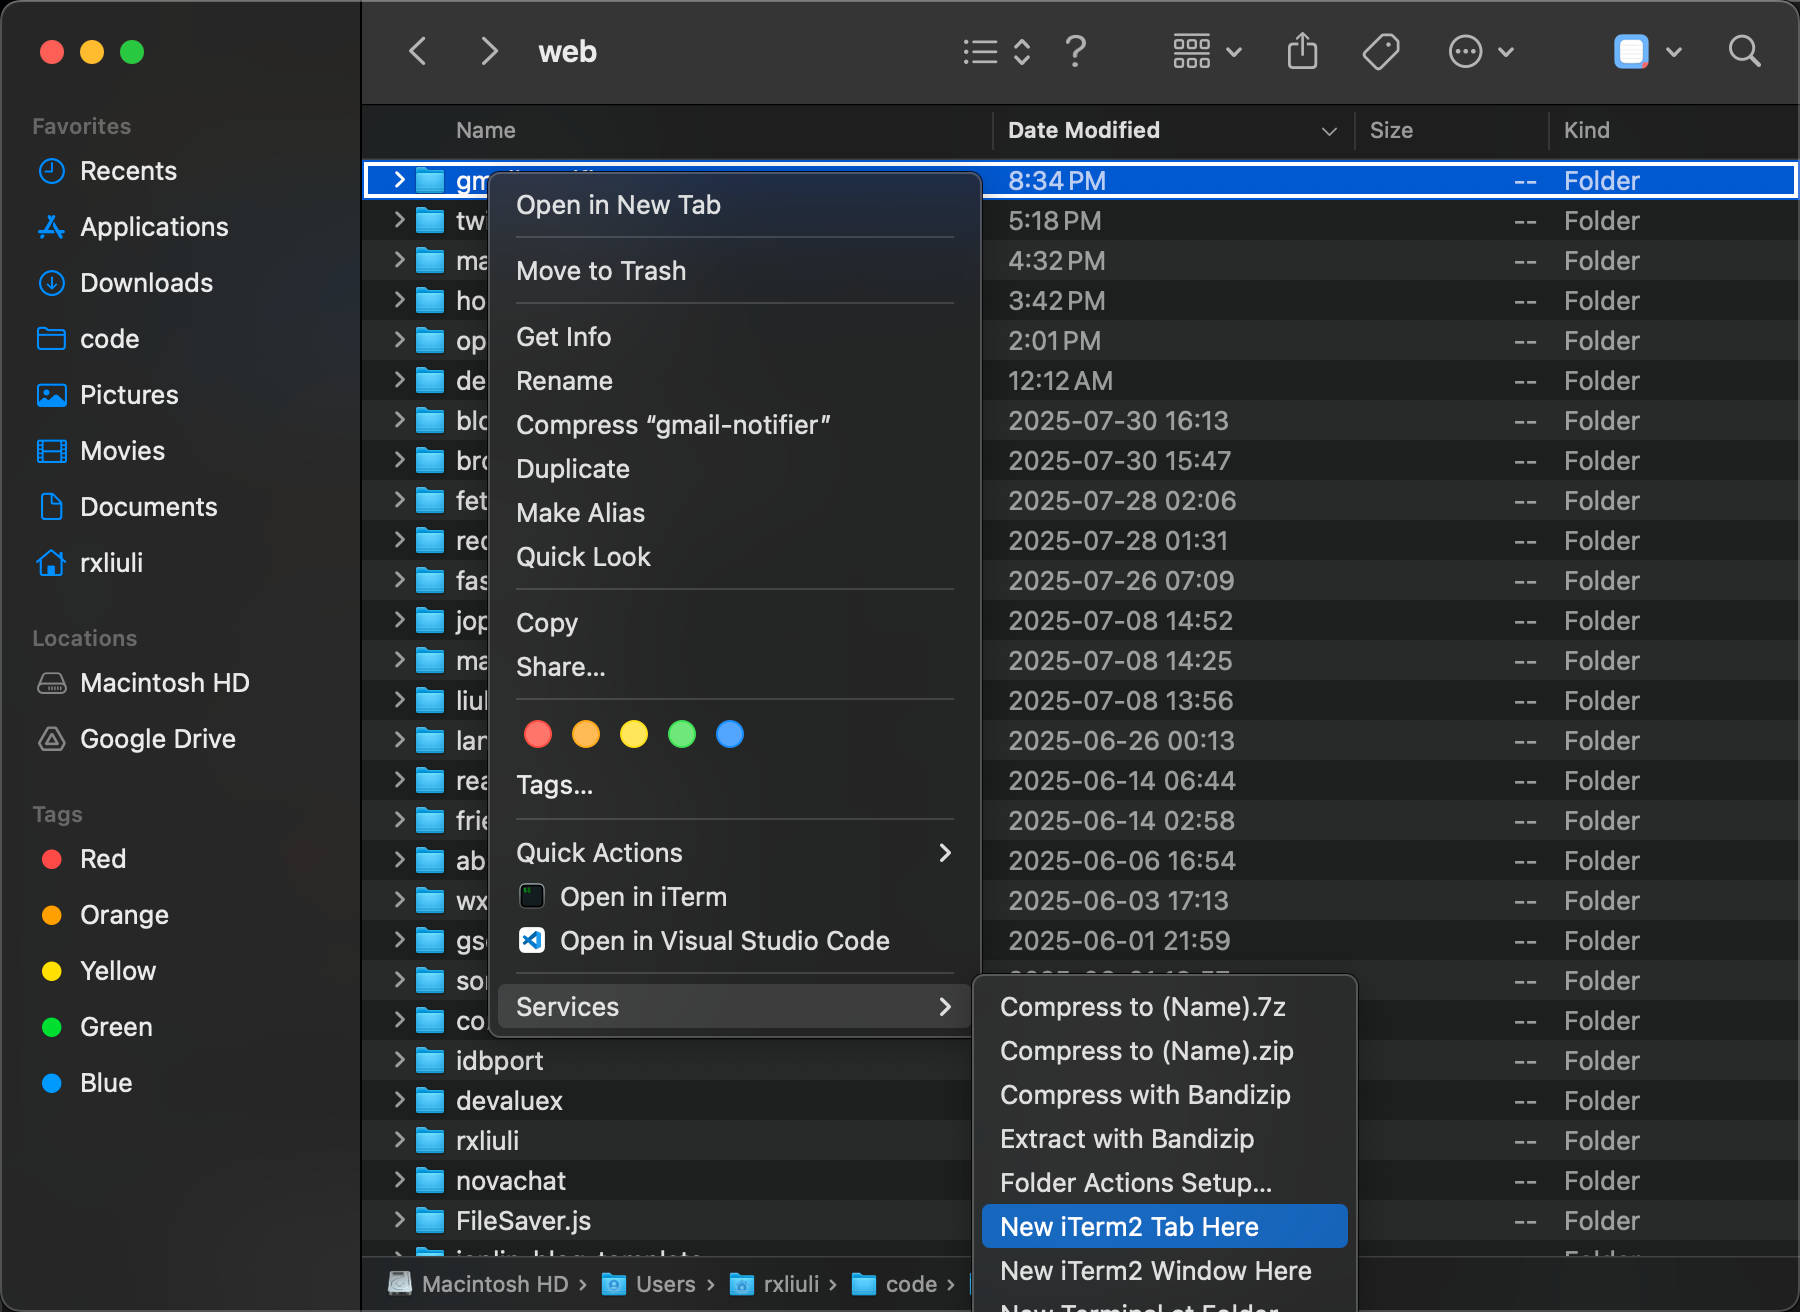This screenshot has height=1312, width=1800.
Task: Click the Share toolbar icon
Action: tap(1302, 51)
